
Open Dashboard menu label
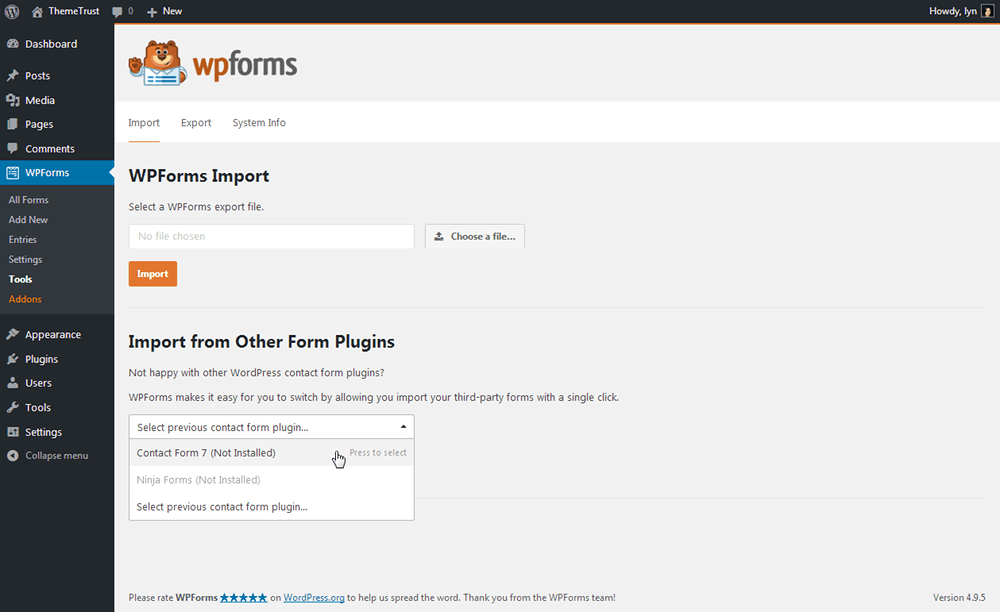51,44
